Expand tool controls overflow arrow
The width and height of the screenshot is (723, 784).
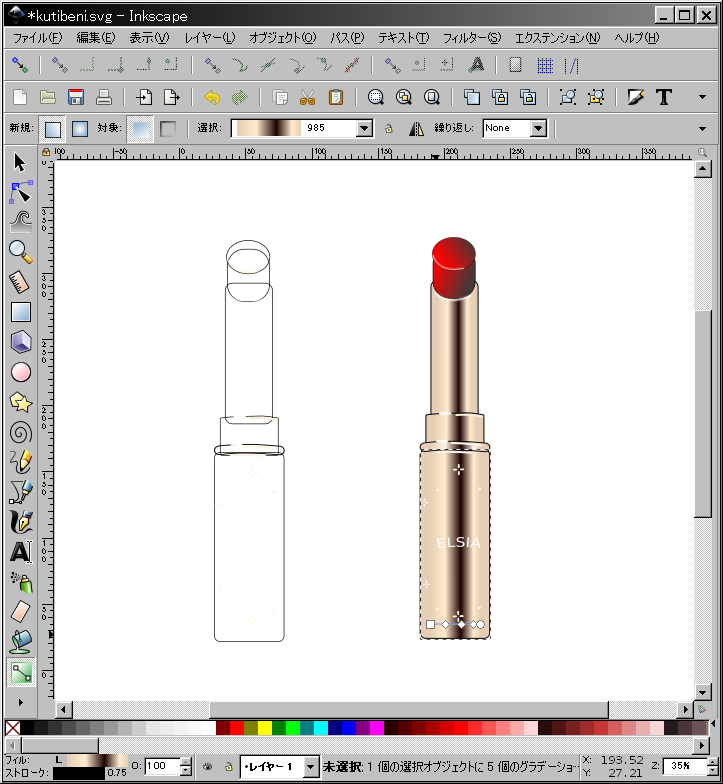(702, 128)
